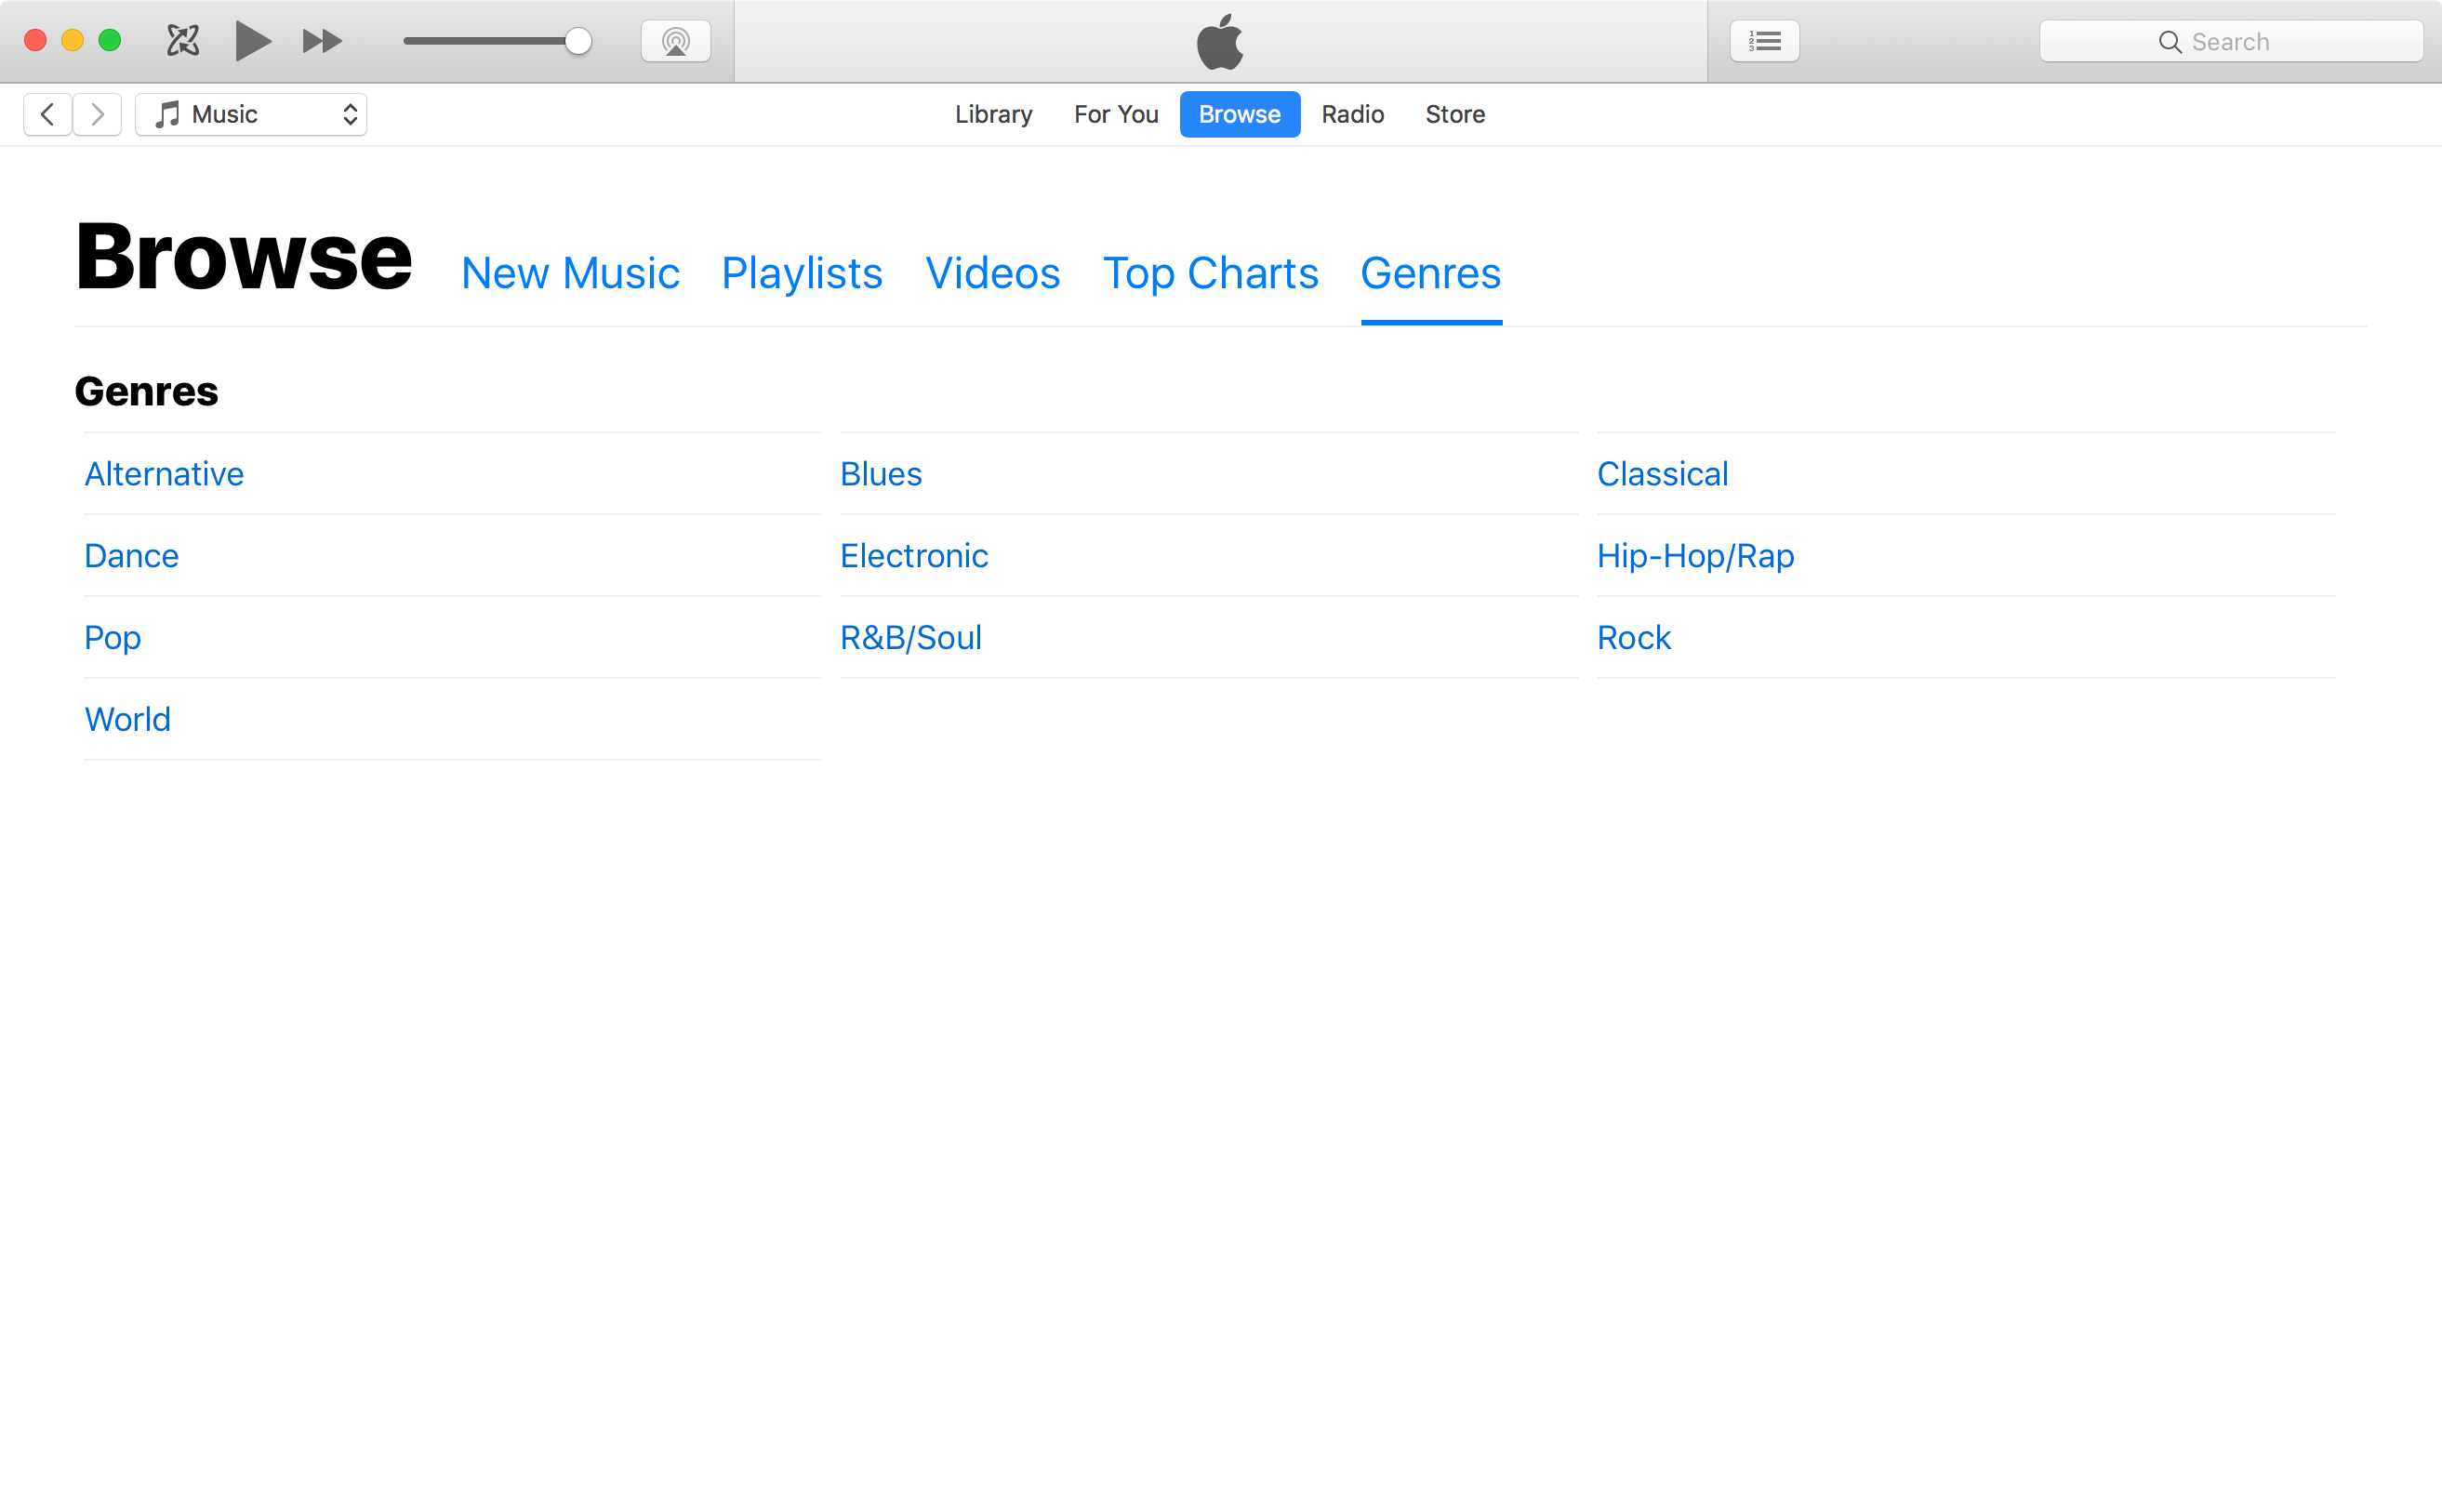The width and height of the screenshot is (2442, 1512).
Task: Show the Up Next list icon
Action: coord(1765,41)
